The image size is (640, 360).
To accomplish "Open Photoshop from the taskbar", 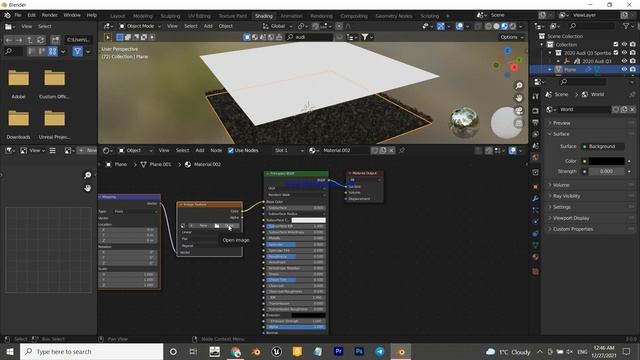I will [x=359, y=351].
